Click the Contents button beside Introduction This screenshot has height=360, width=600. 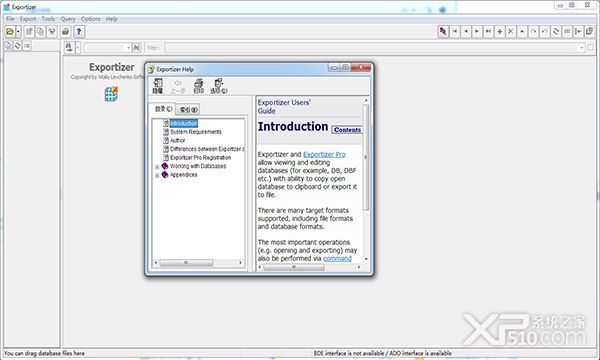(x=347, y=130)
